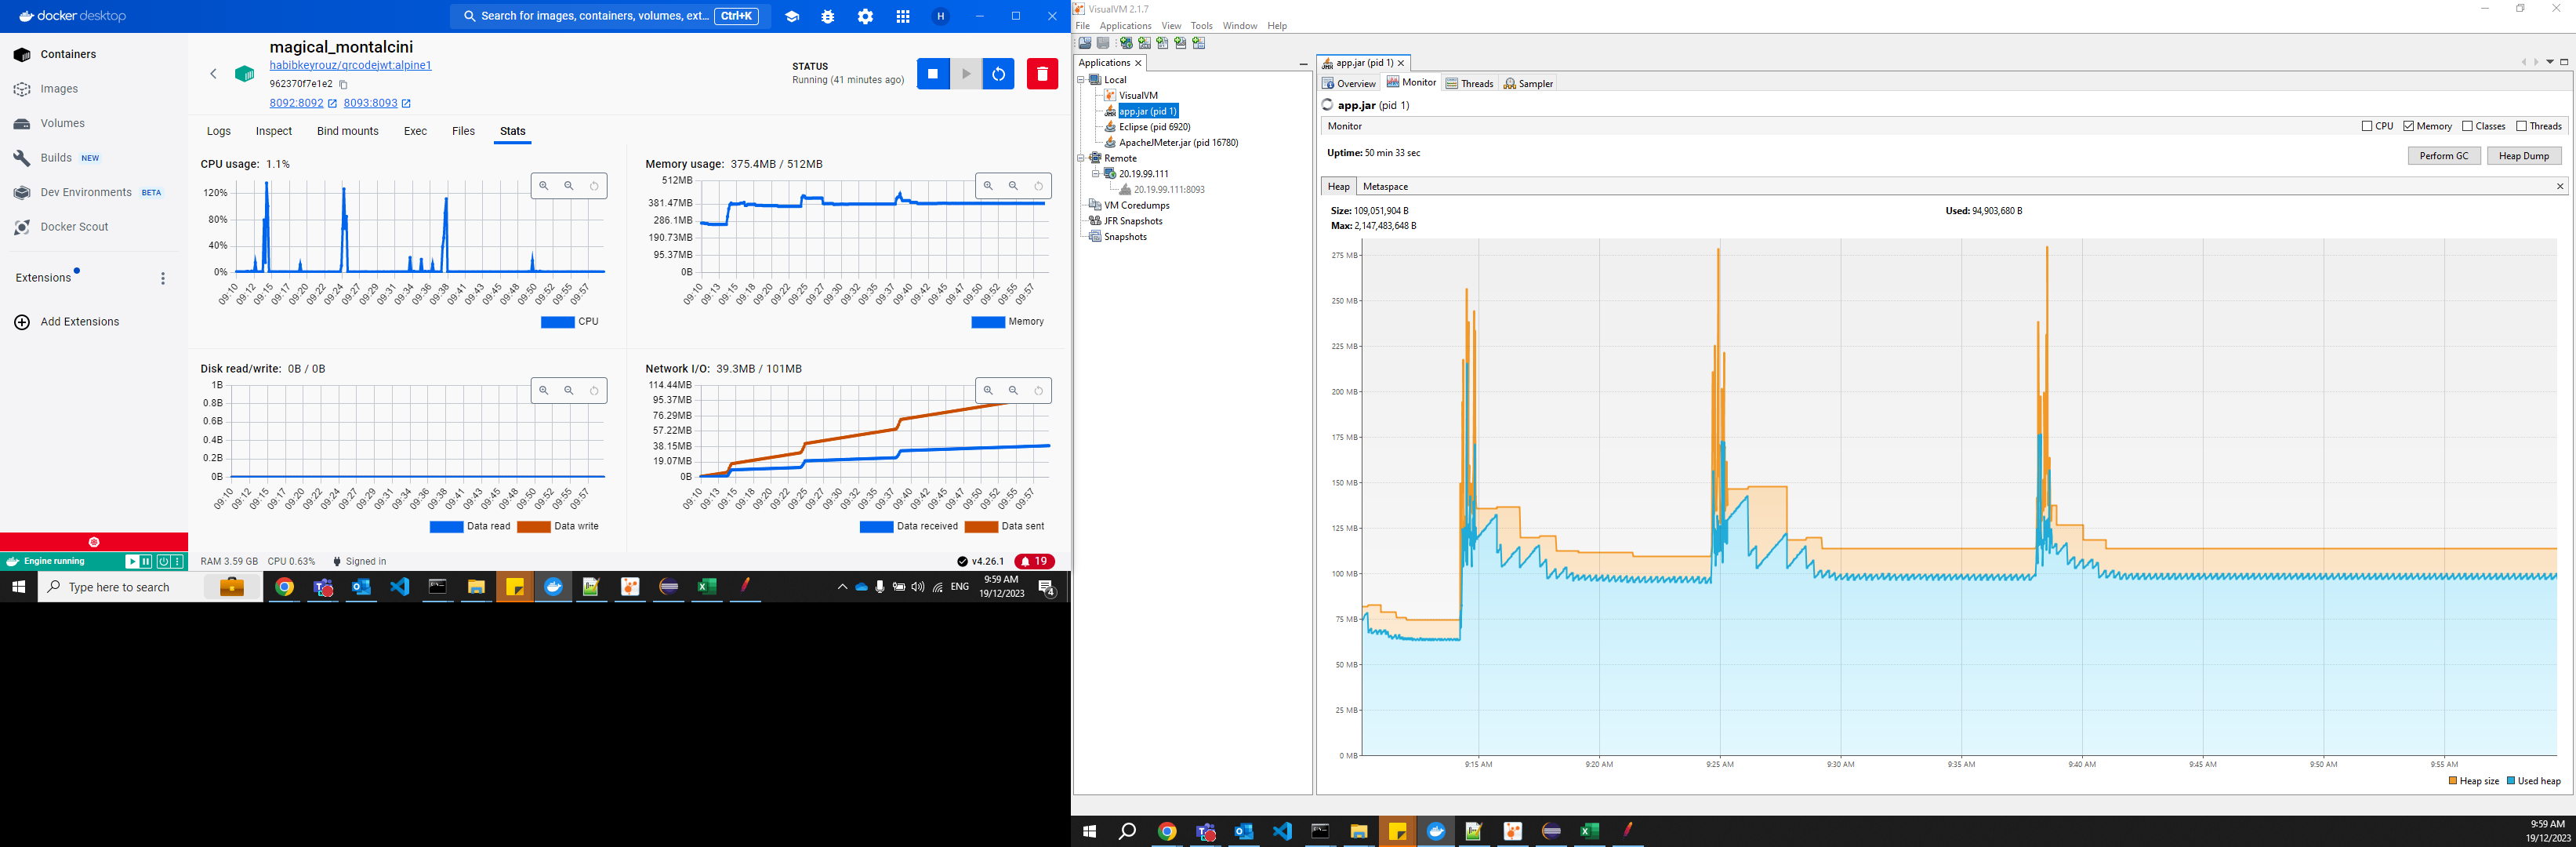Zoom in on the Disk read/write chart

[x=544, y=391]
